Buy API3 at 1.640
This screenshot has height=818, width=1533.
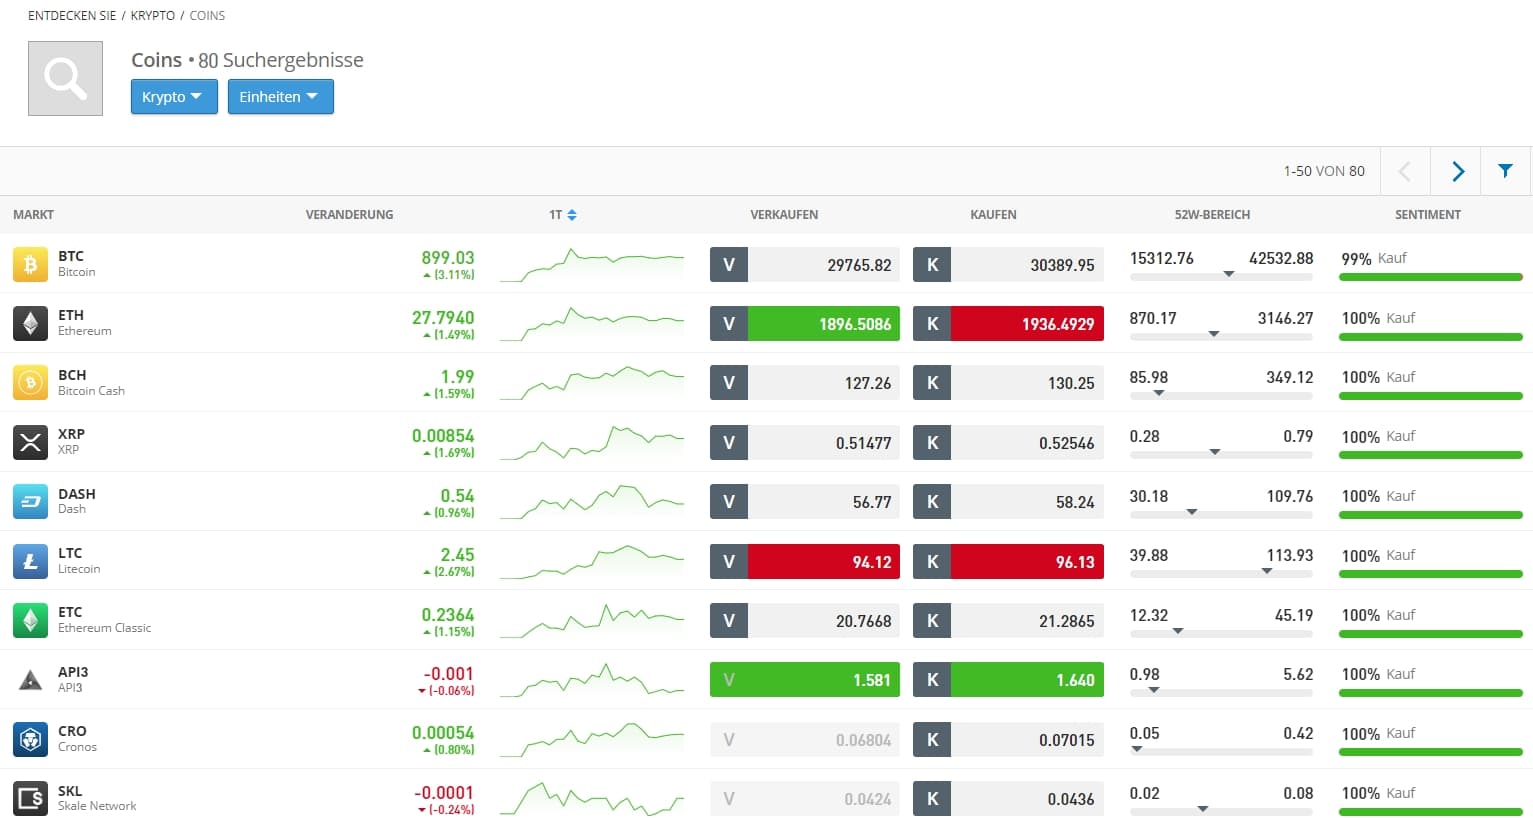point(1008,680)
